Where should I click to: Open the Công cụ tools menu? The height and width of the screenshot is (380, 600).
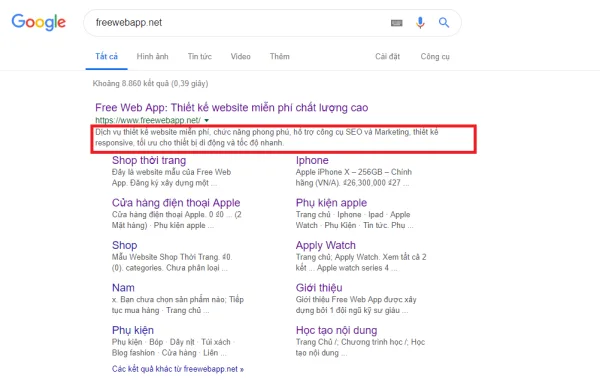coord(435,57)
